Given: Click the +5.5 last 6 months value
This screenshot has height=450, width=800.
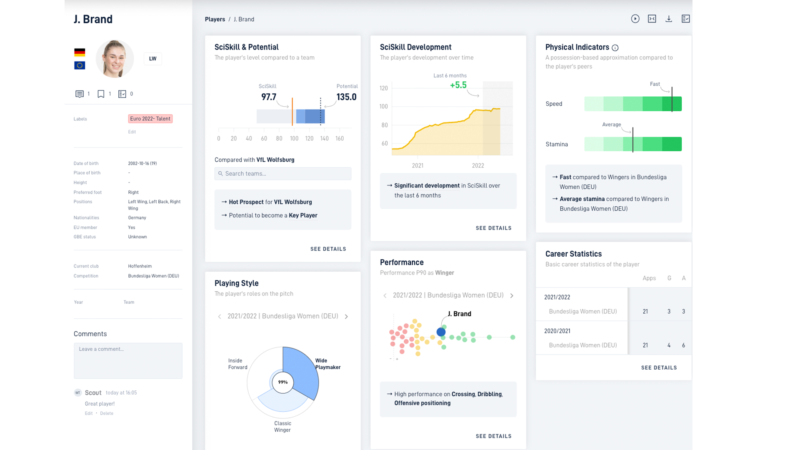Looking at the screenshot, I should click(458, 85).
